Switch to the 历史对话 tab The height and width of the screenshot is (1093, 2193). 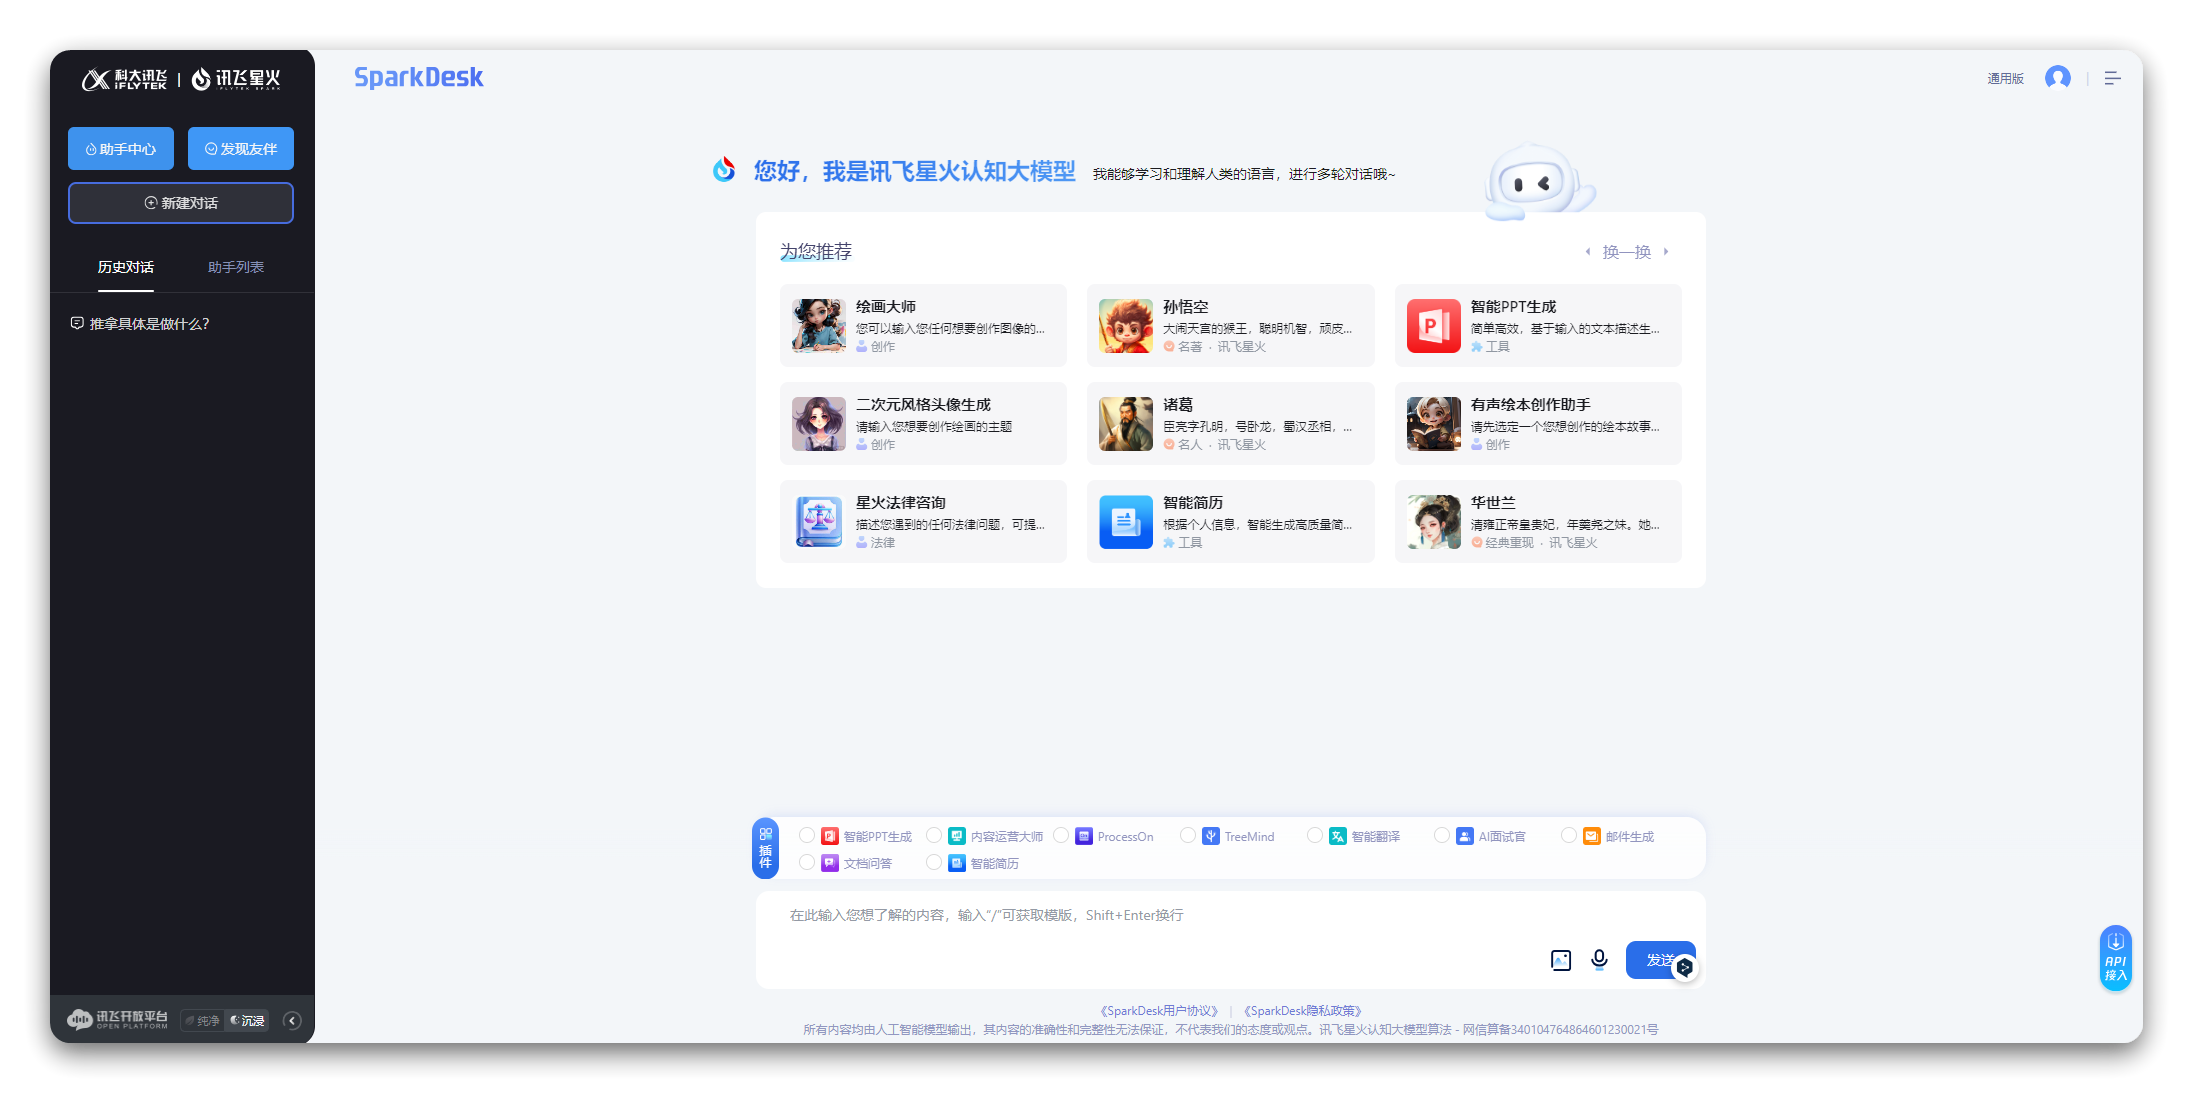126,267
